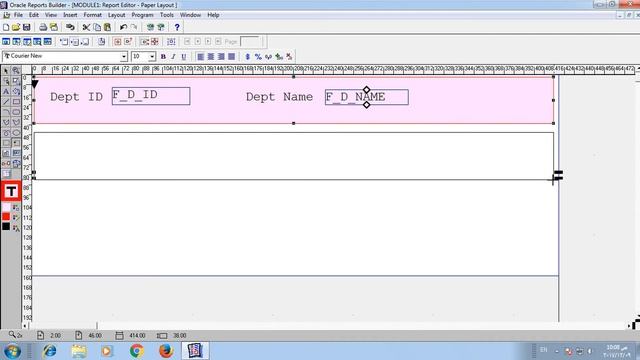This screenshot has height=360, width=640.
Task: Paste from clipboard icon
Action: [x=107, y=27]
